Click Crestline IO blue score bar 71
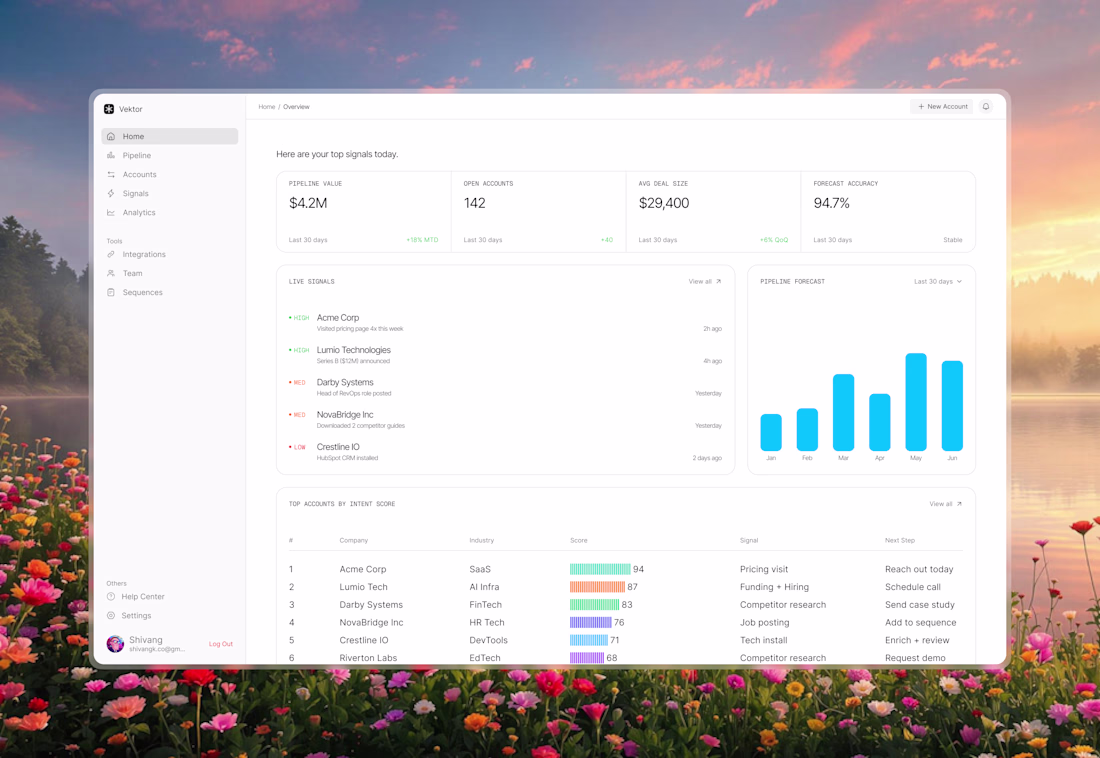The image size is (1100, 758). (x=589, y=640)
